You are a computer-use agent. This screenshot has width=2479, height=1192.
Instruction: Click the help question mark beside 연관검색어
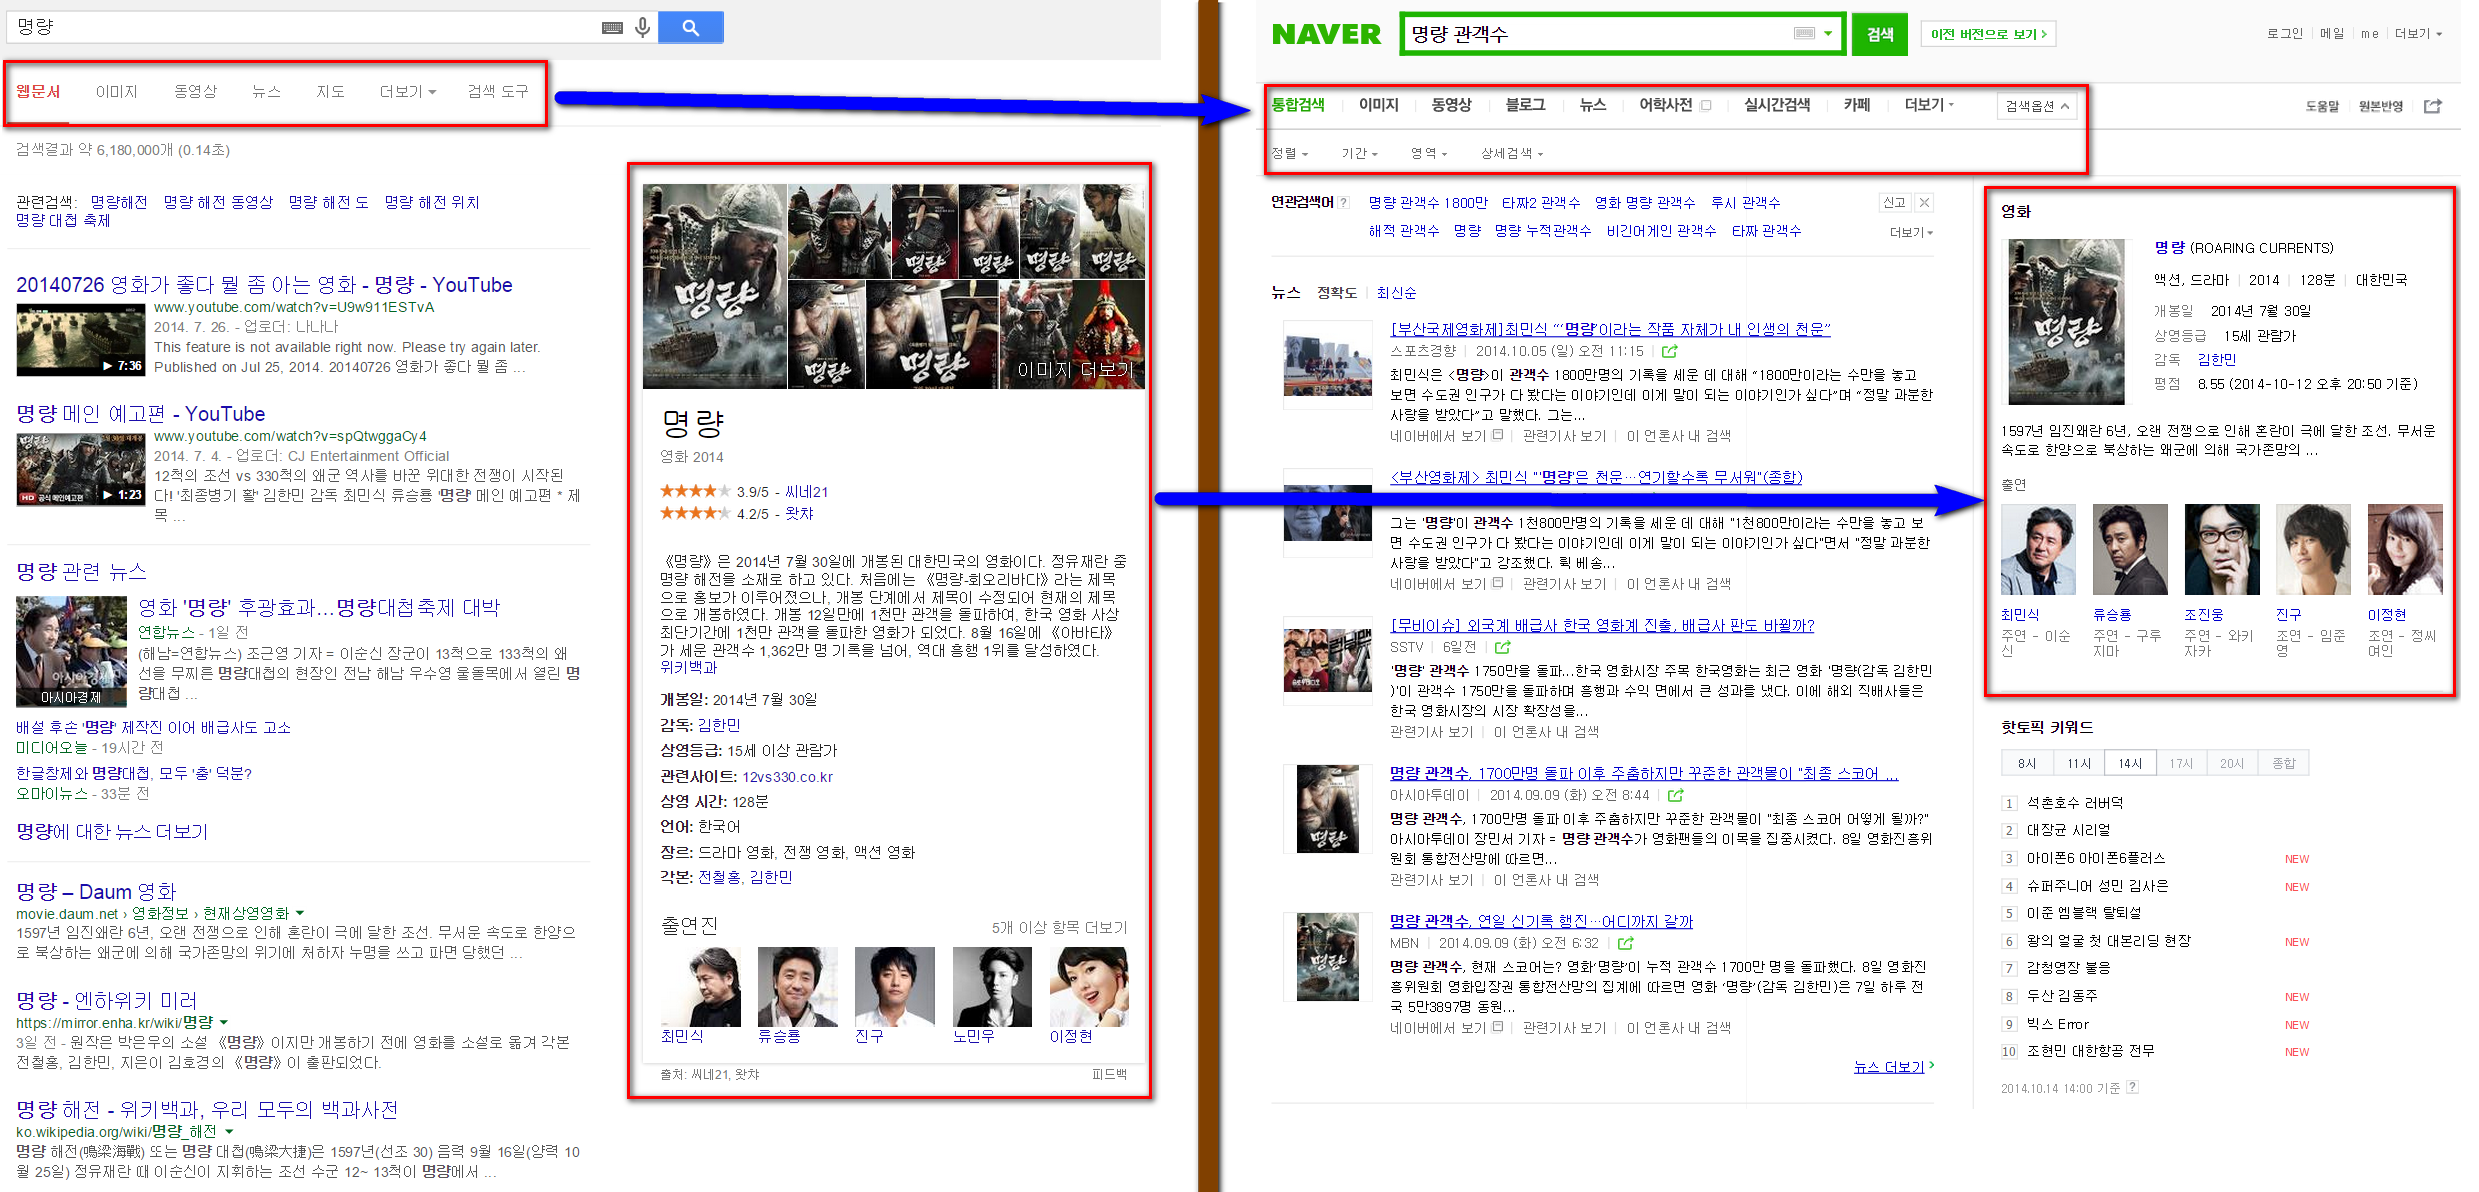tap(1344, 202)
